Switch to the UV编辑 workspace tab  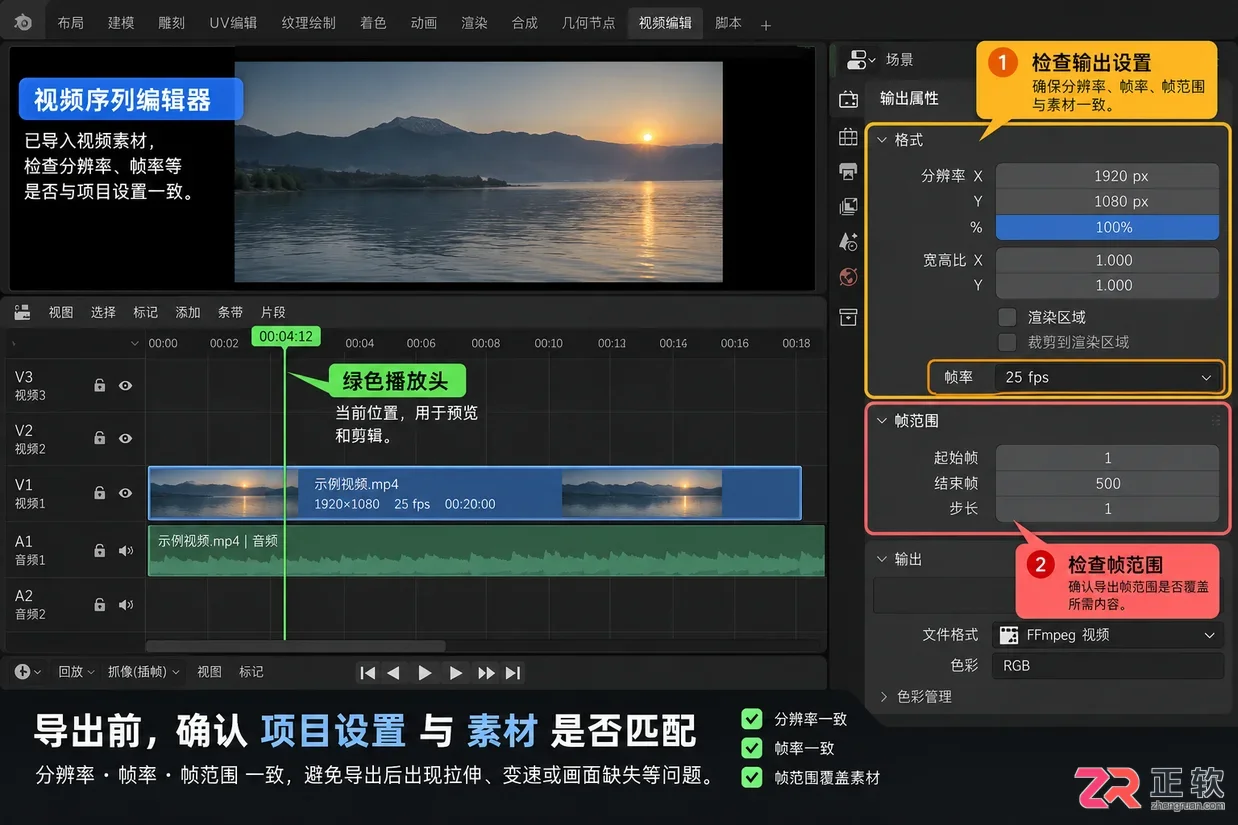pos(233,22)
